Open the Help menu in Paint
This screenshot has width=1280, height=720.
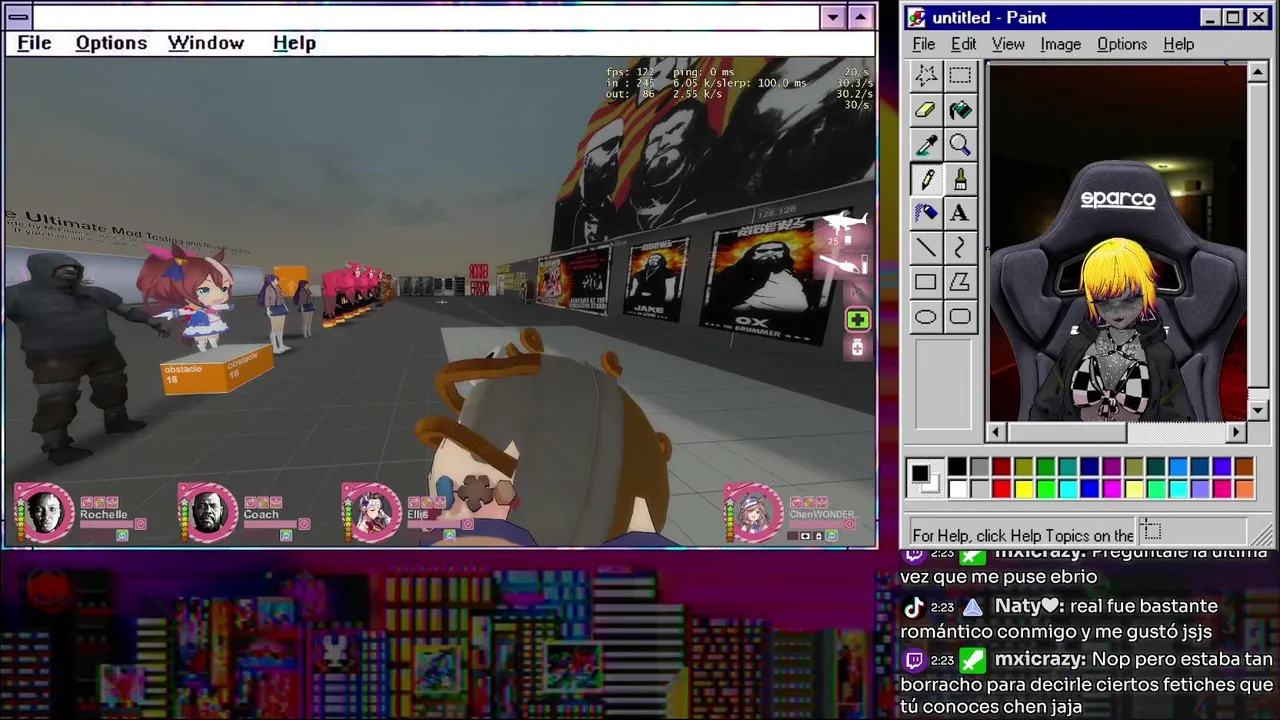1178,44
